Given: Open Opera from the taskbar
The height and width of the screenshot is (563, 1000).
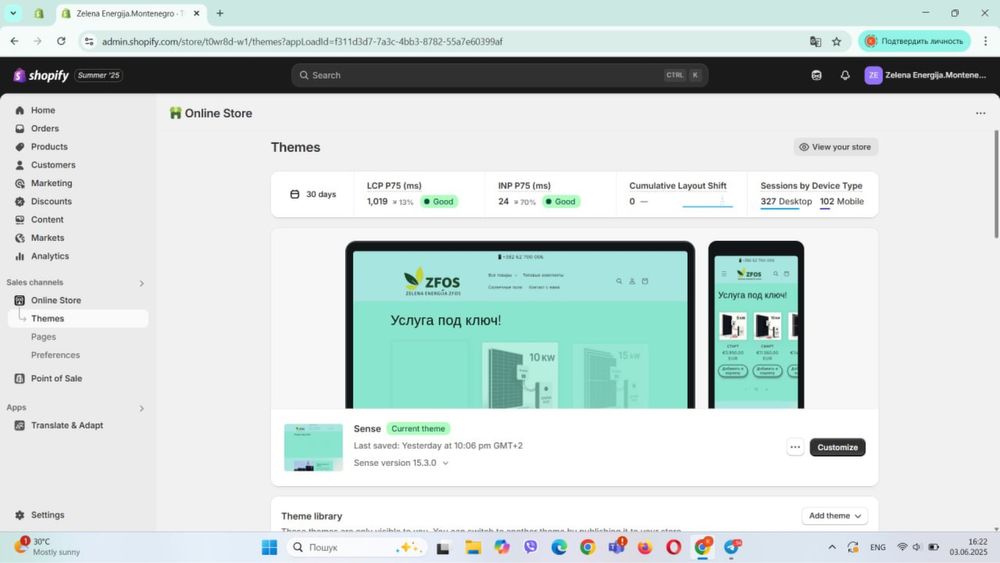Looking at the screenshot, I should 673,547.
